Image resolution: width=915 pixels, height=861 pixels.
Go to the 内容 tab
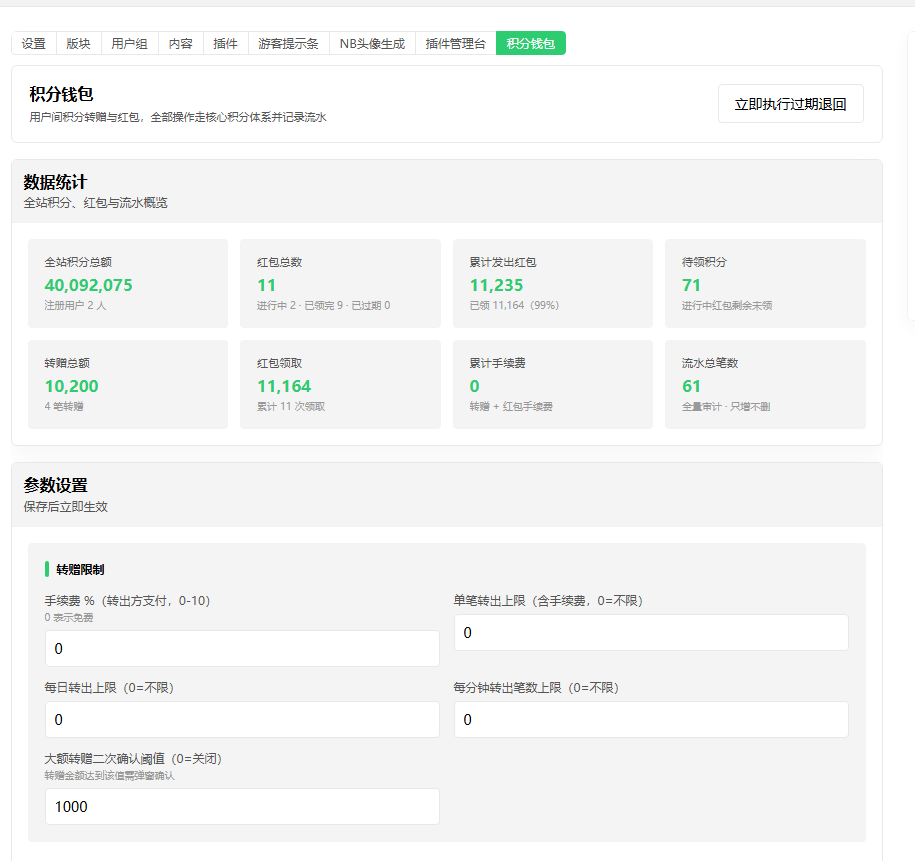point(181,43)
